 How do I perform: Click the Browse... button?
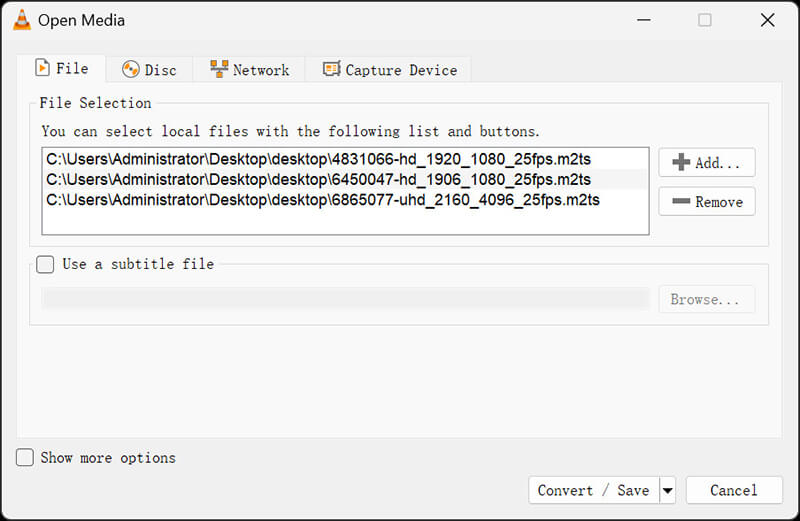tap(707, 299)
